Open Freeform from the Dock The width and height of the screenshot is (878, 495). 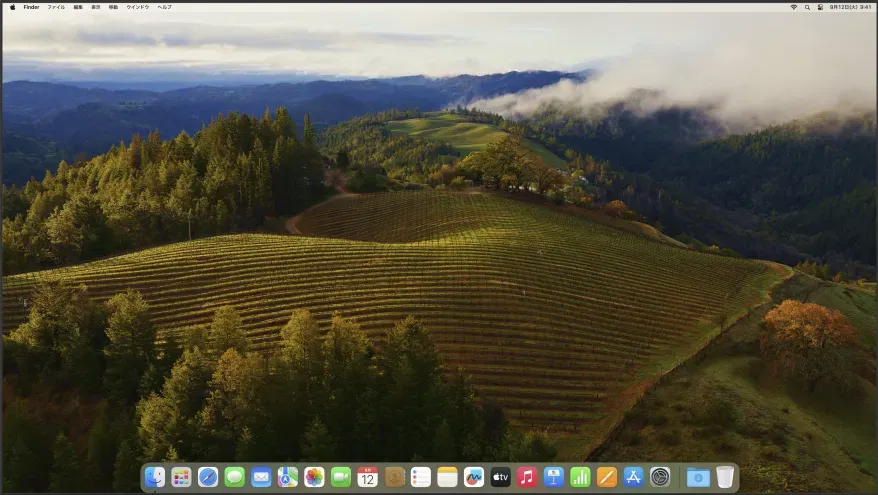(474, 477)
